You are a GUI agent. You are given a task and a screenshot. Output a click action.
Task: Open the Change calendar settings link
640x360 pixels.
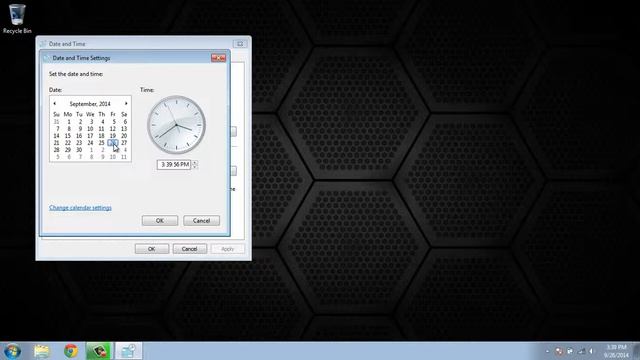[x=80, y=208]
